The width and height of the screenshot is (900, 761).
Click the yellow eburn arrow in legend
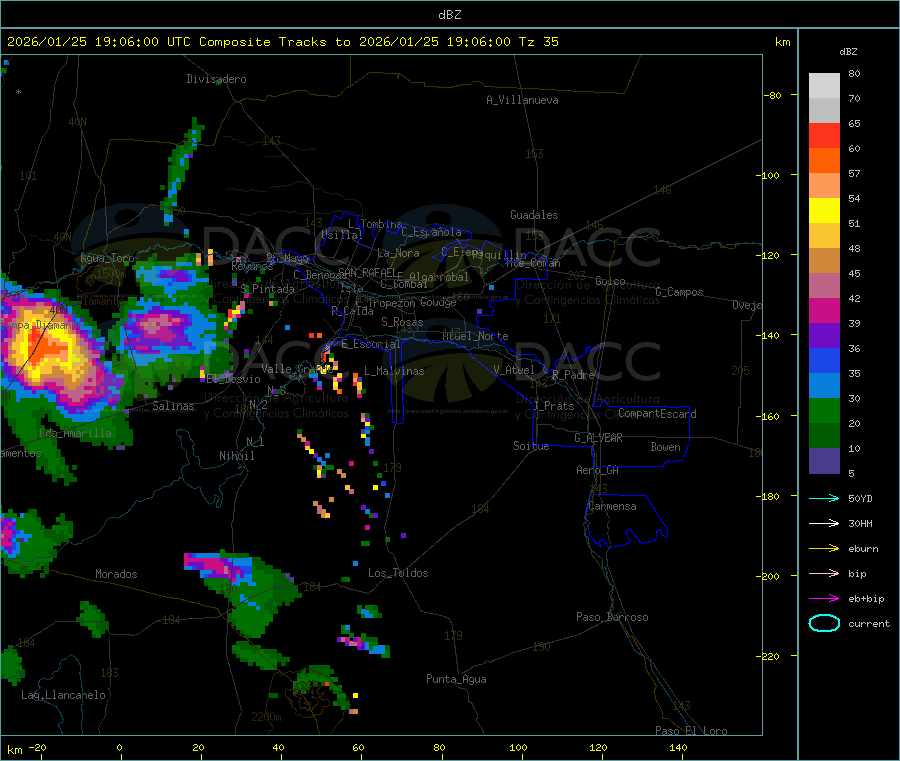pyautogui.click(x=824, y=549)
